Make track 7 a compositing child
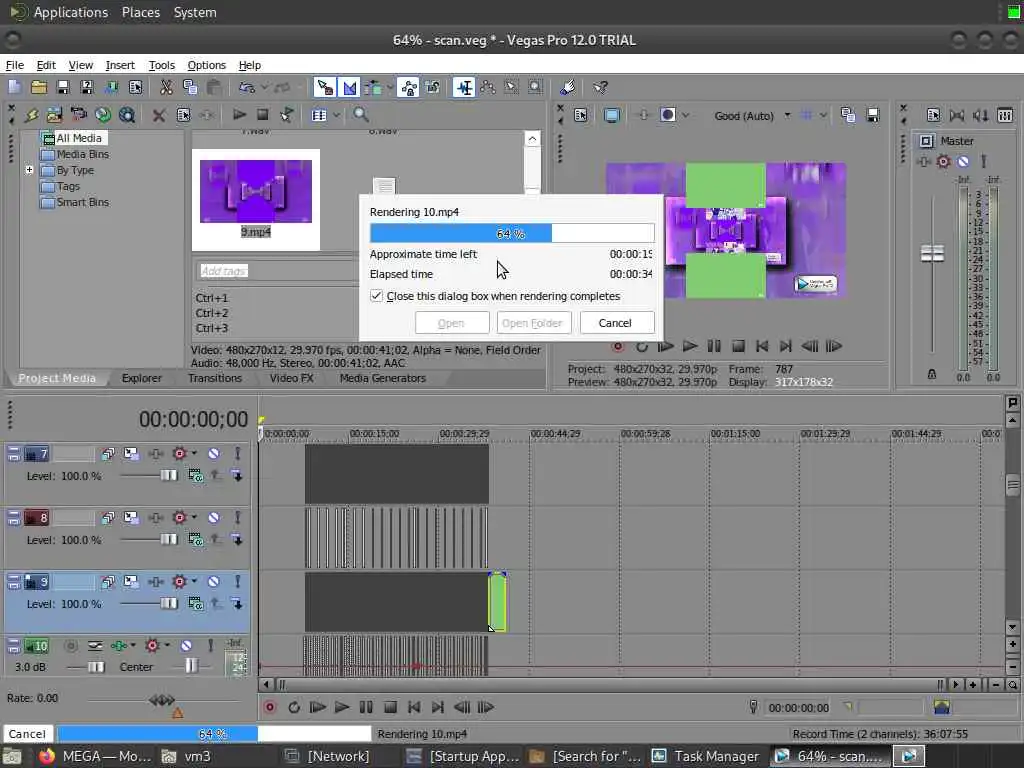The height and width of the screenshot is (768, 1024). [x=237, y=476]
